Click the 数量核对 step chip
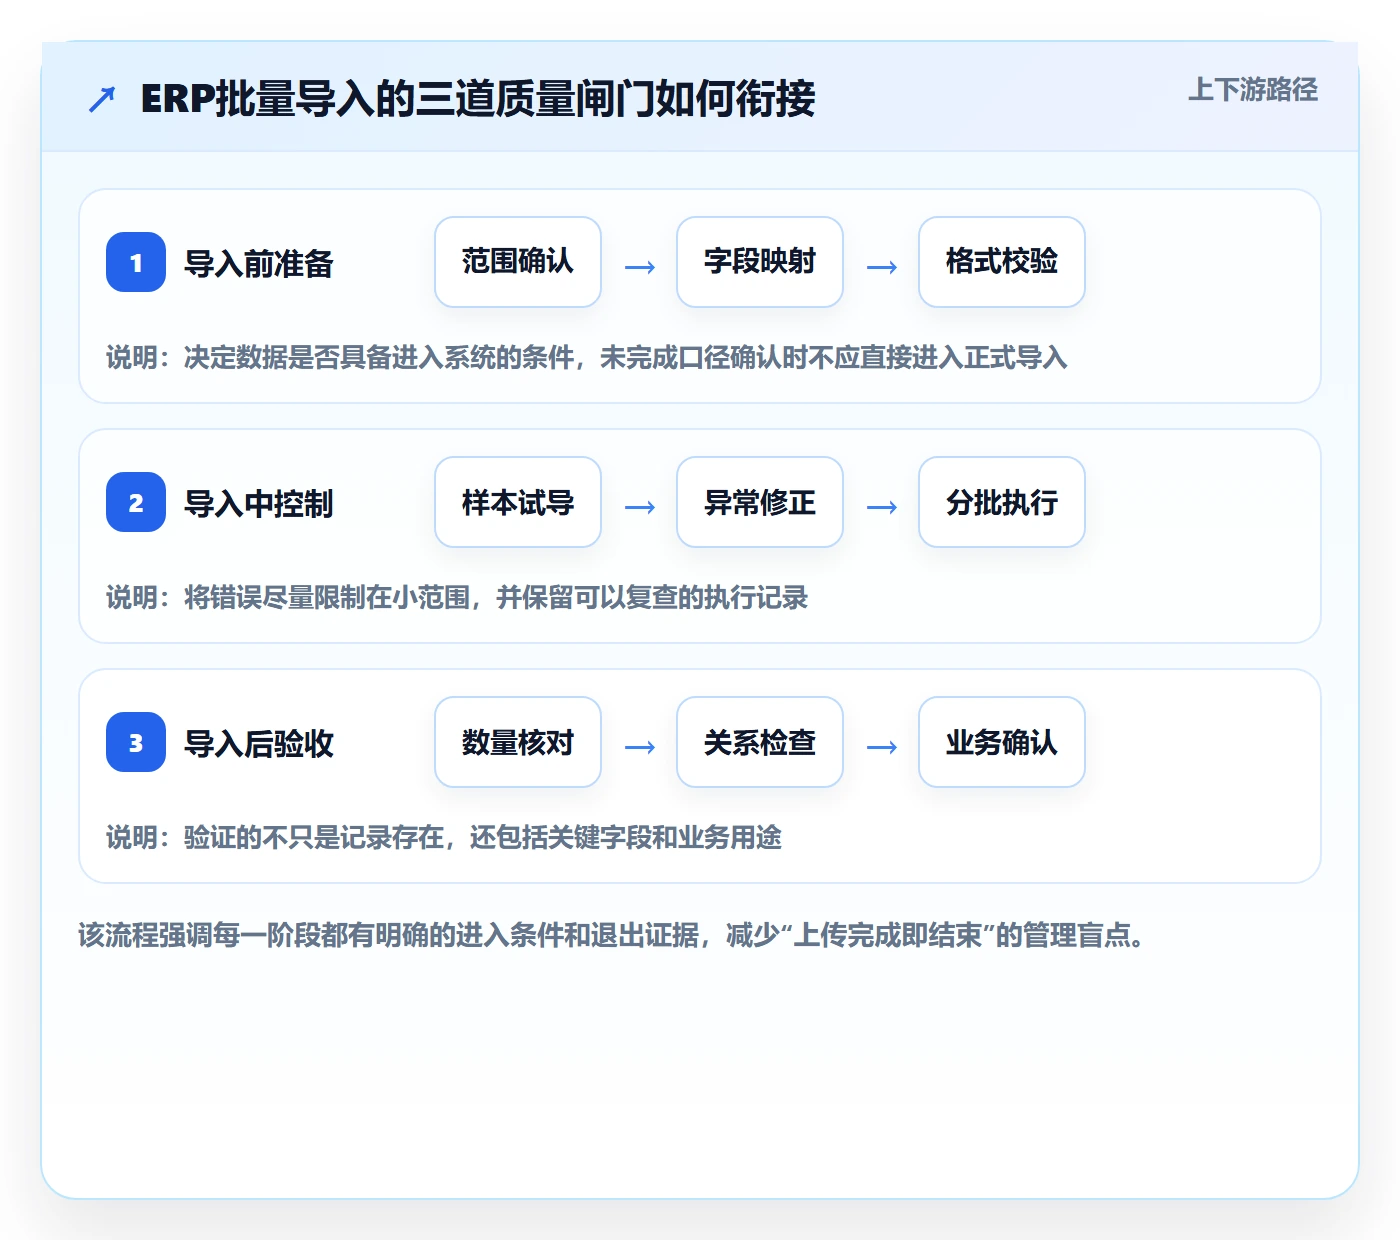This screenshot has height=1240, width=1400. pyautogui.click(x=518, y=742)
